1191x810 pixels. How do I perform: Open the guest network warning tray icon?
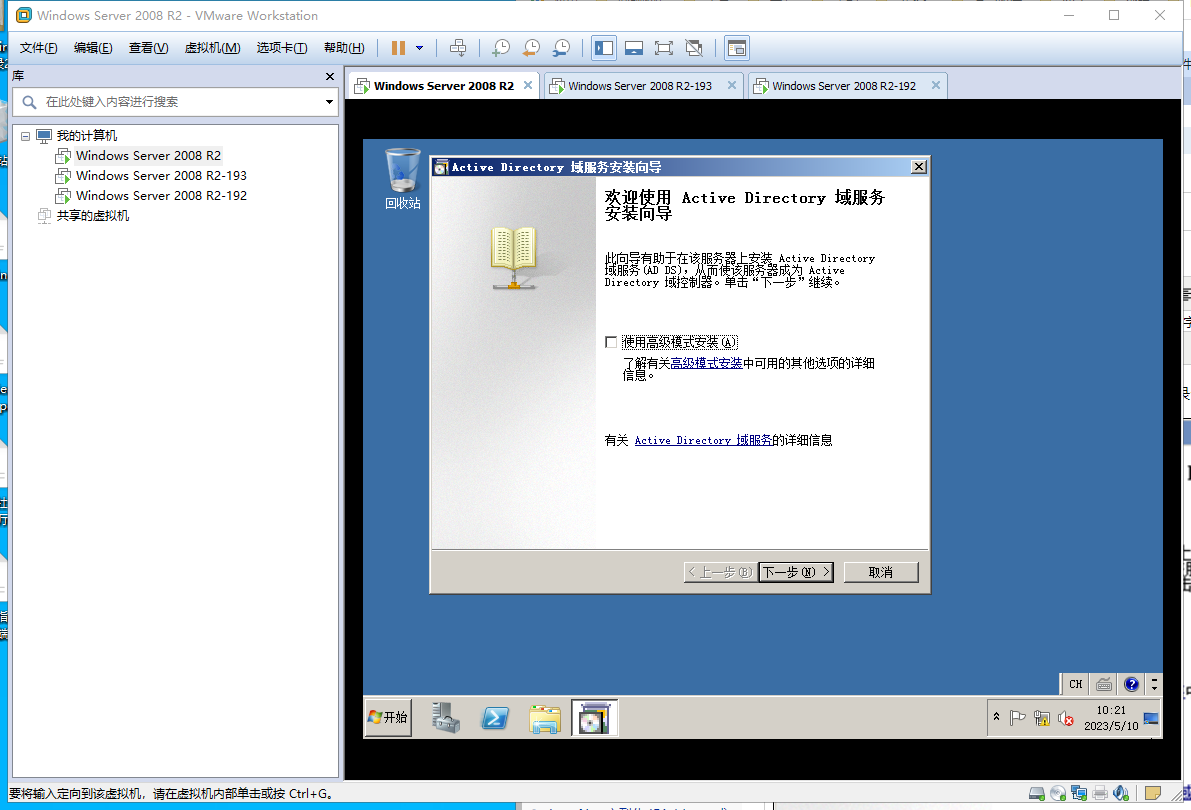coord(1042,717)
